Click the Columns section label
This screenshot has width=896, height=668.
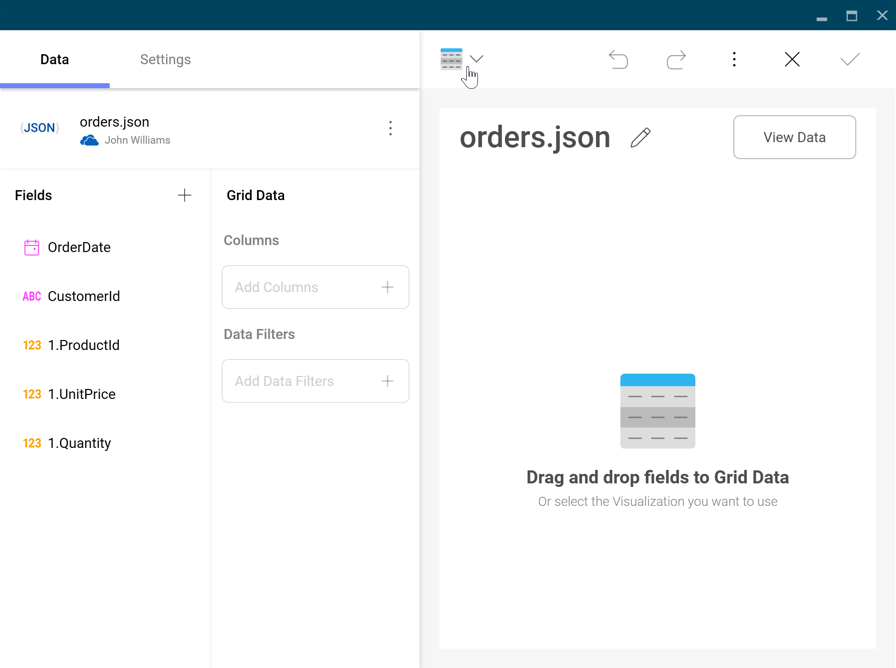tap(251, 241)
